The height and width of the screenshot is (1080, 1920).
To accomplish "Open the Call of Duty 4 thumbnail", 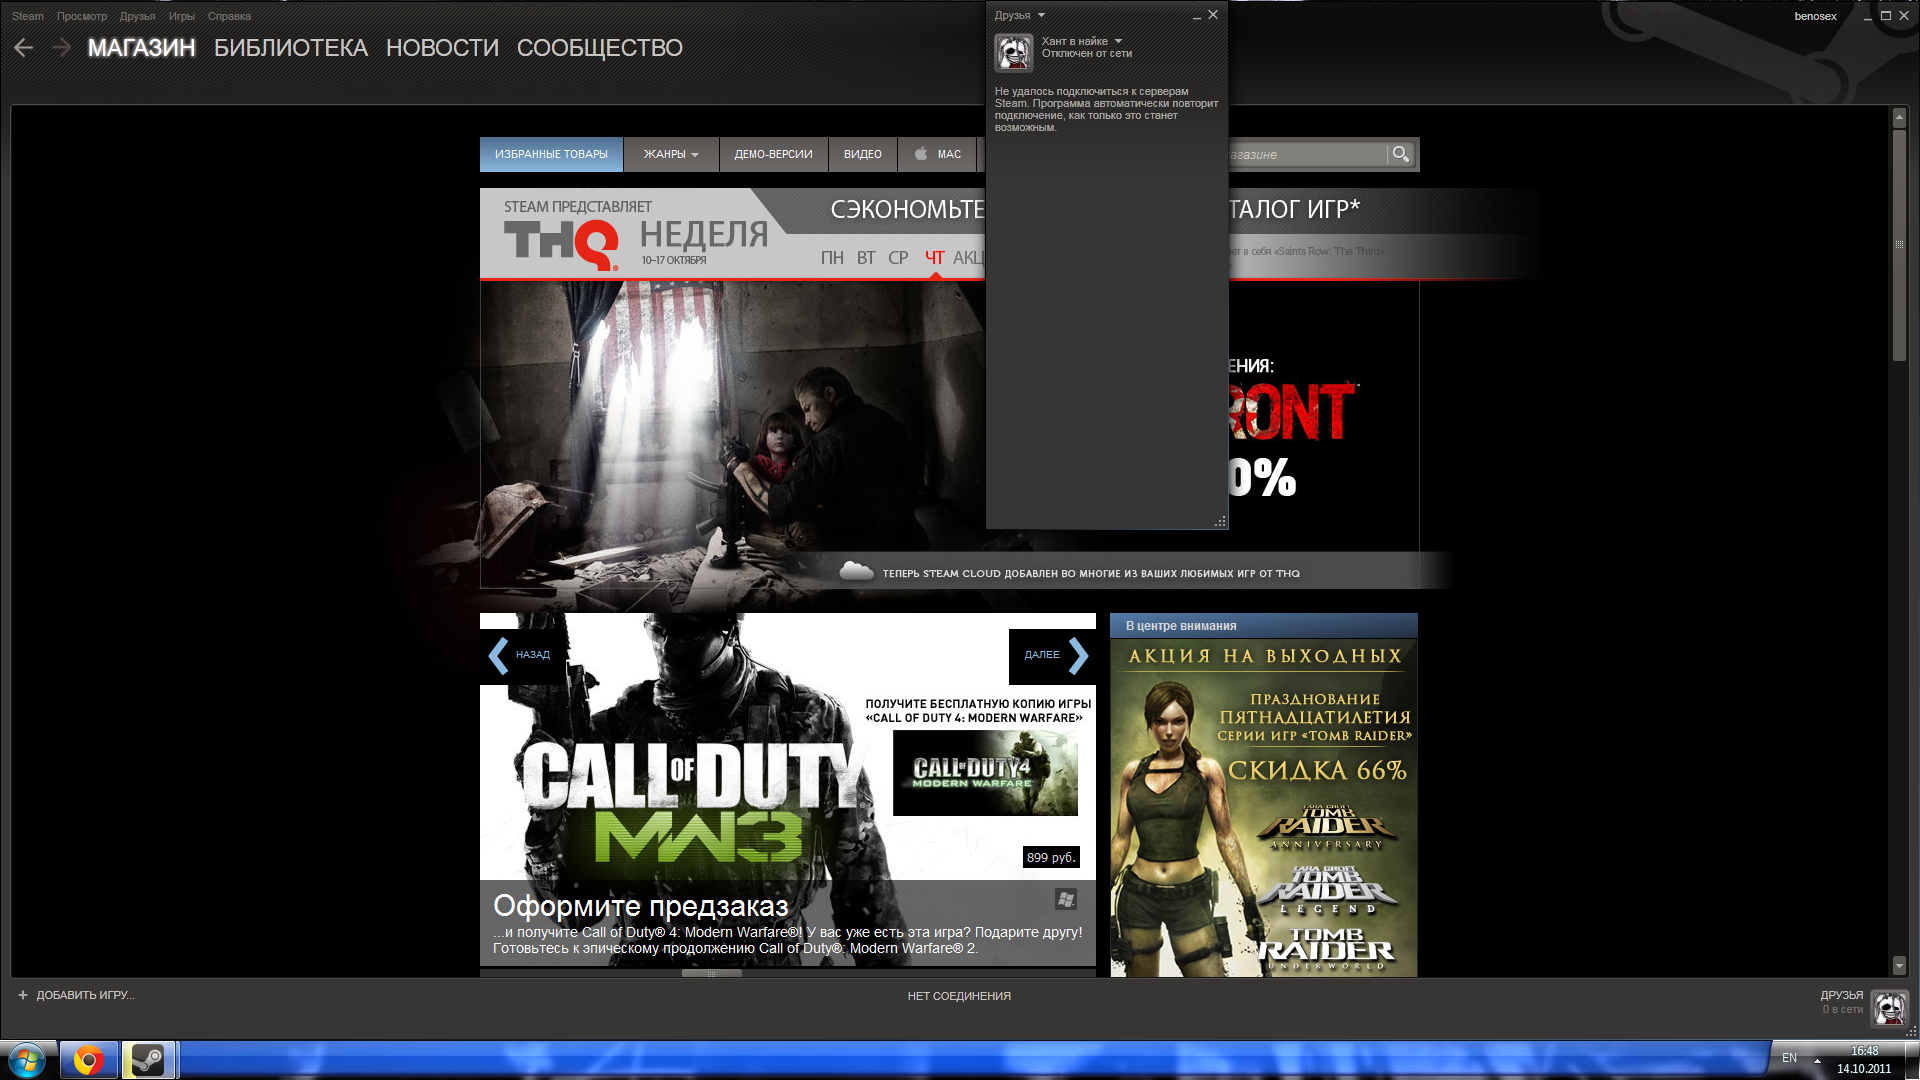I will (985, 772).
